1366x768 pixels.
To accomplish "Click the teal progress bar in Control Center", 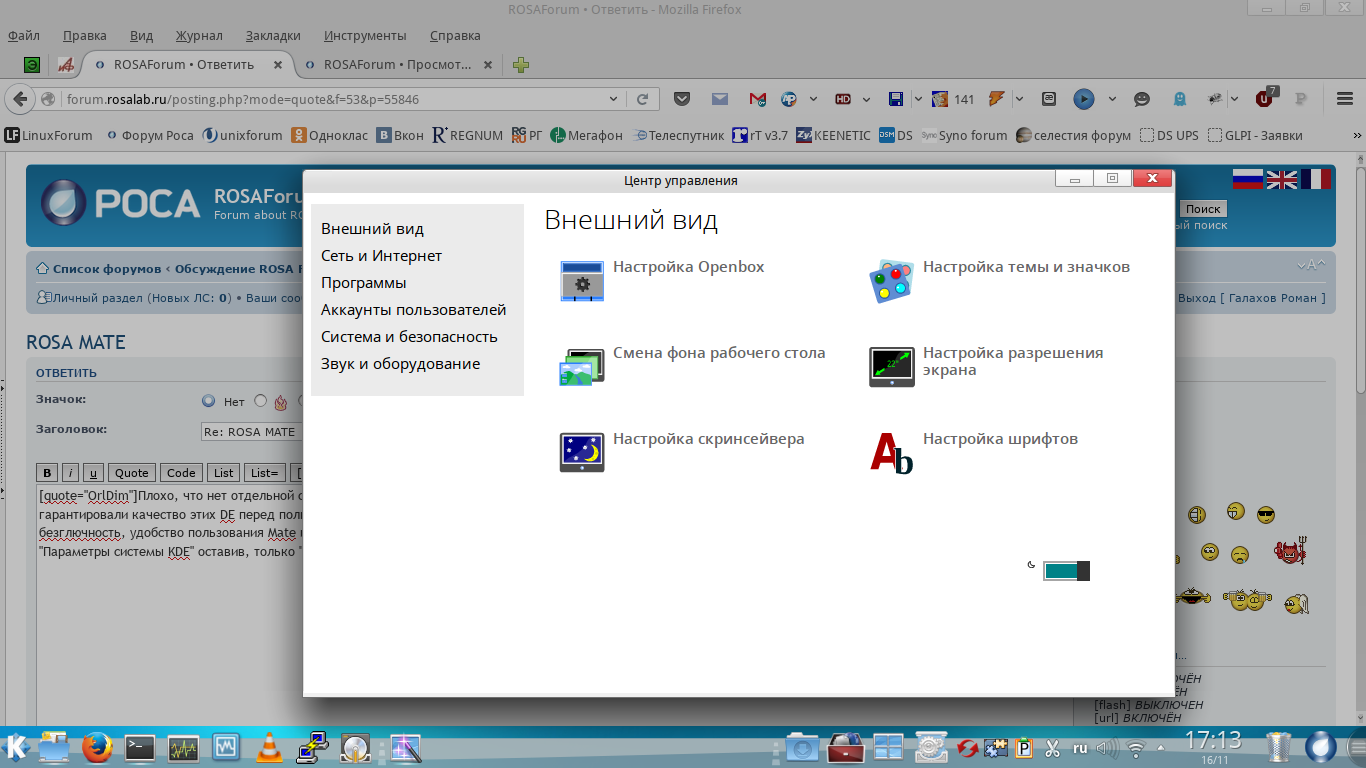I will click(x=1066, y=571).
